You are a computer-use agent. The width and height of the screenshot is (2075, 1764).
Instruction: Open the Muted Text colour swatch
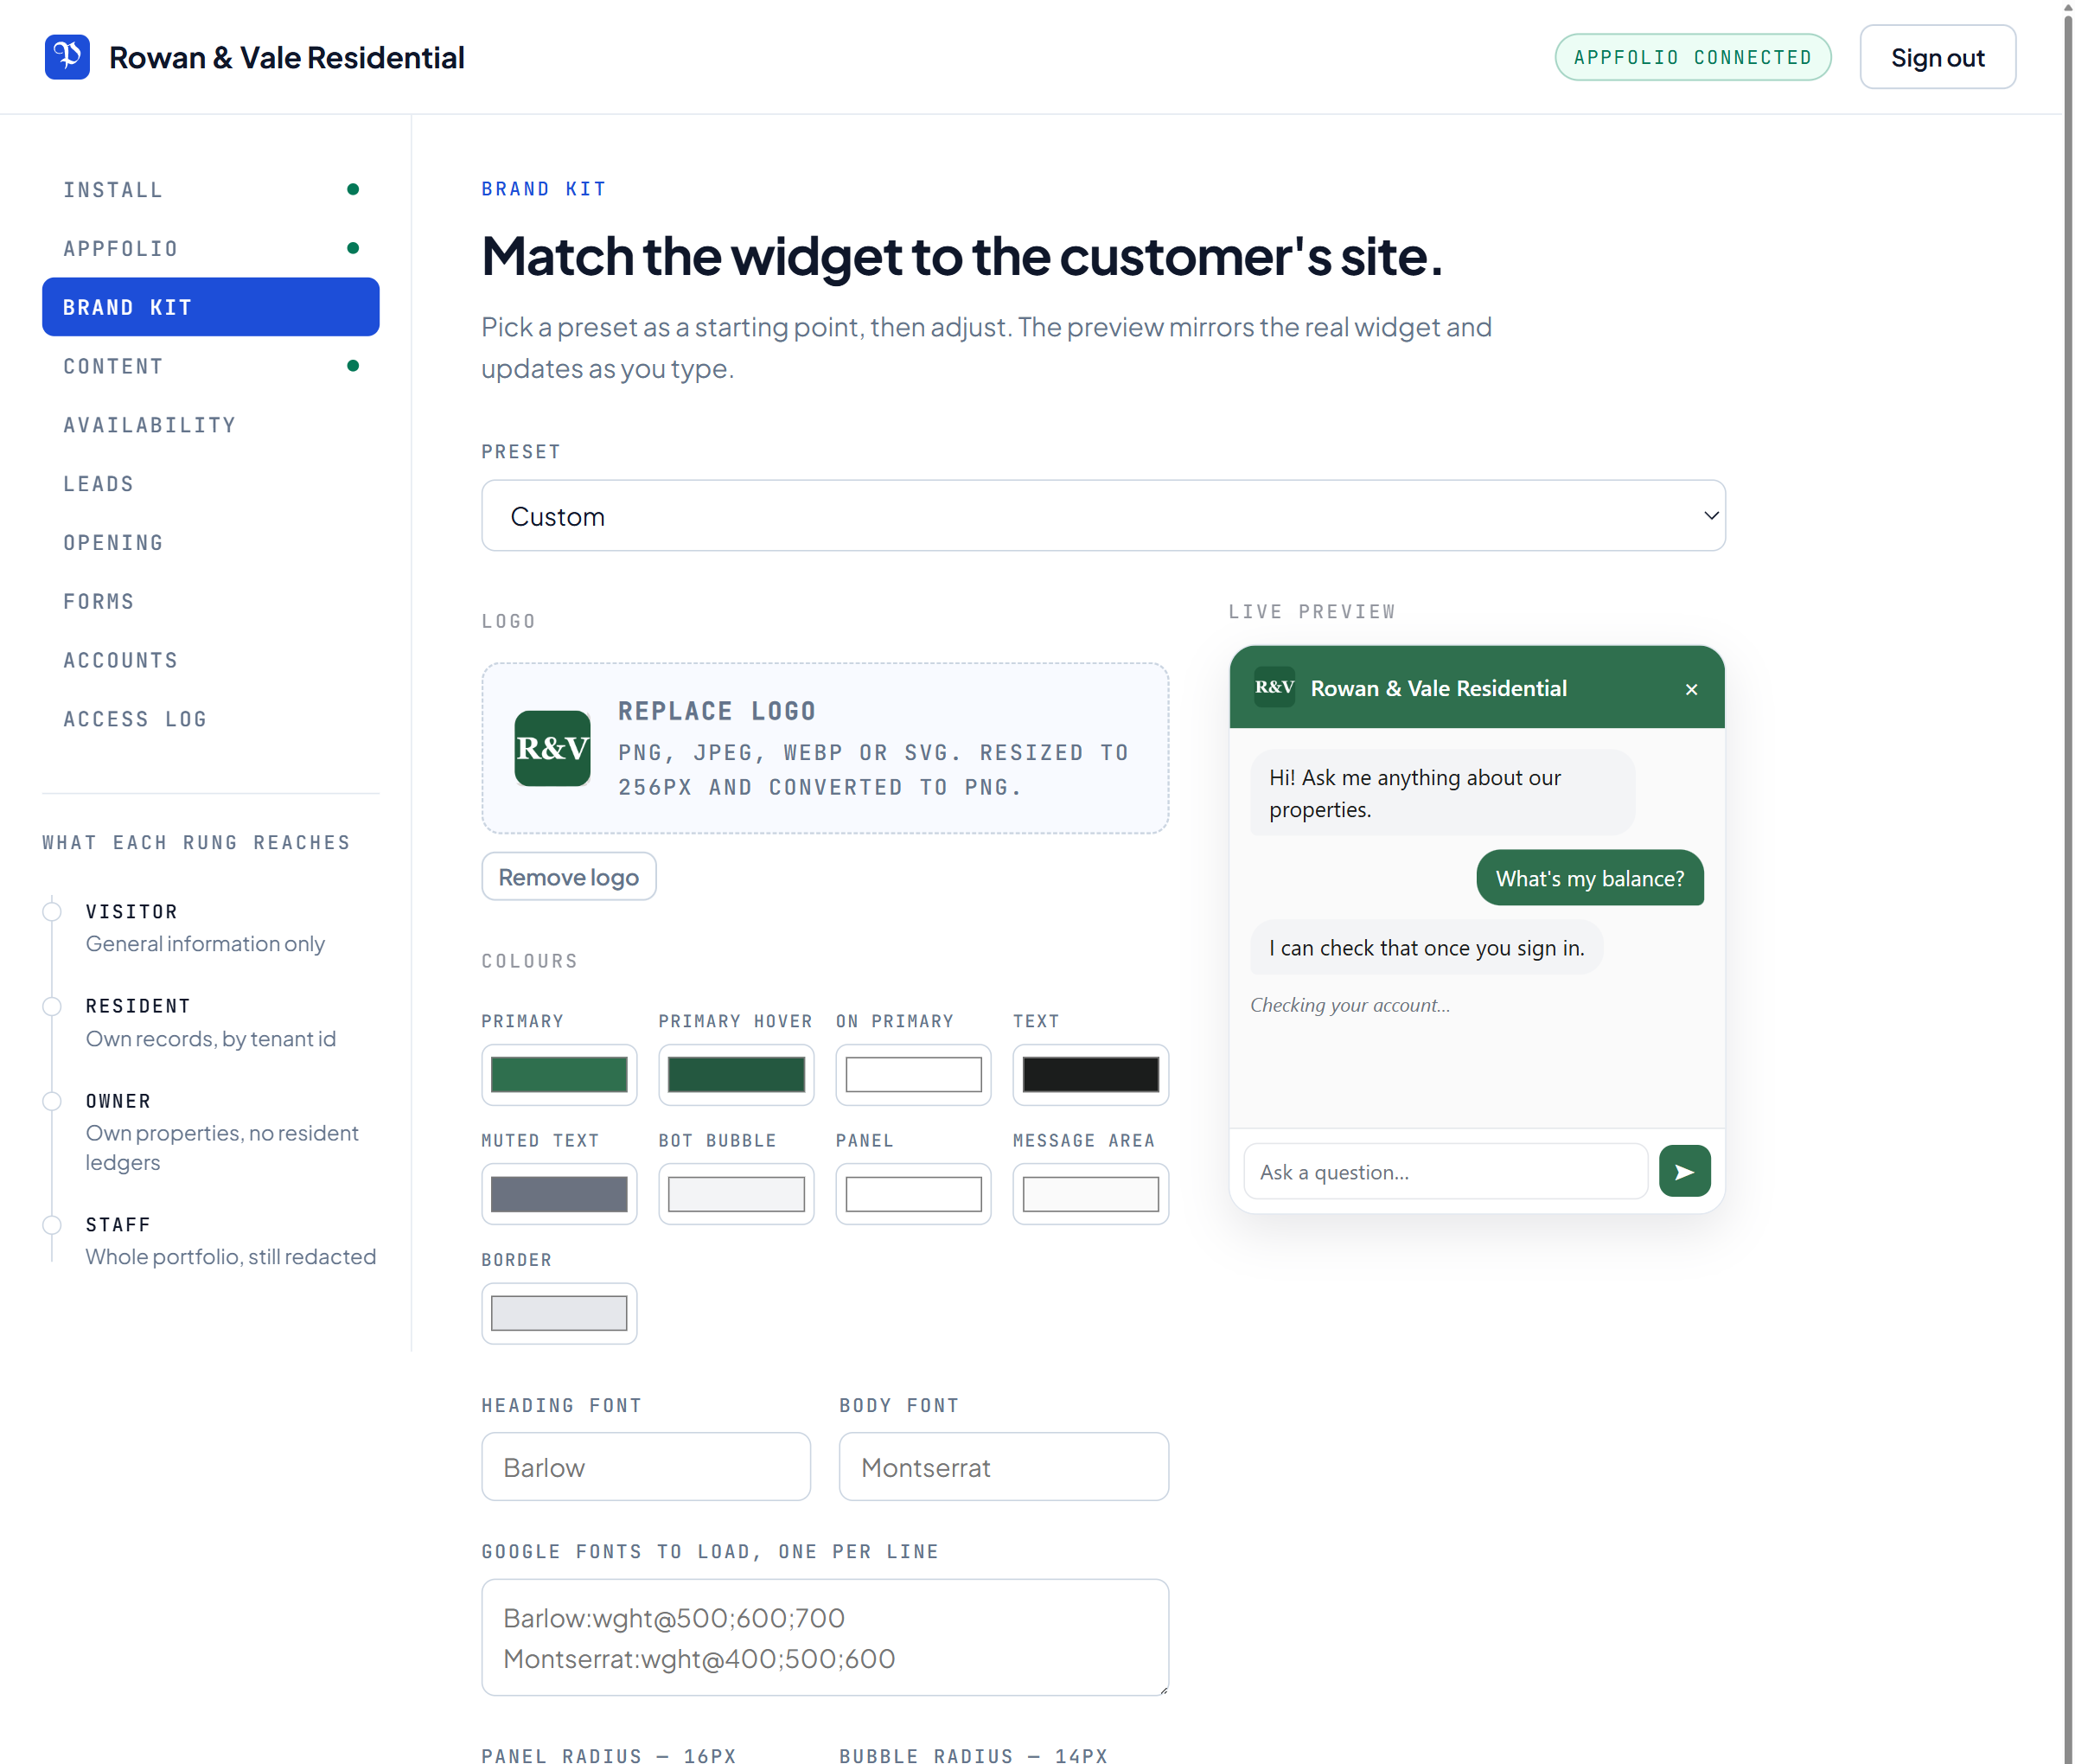point(559,1194)
